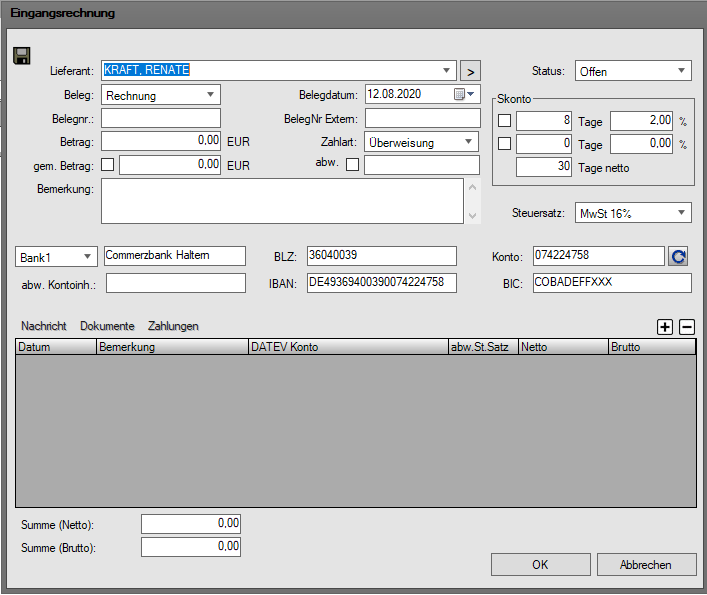Open the Zahlungen tab
This screenshot has height=595, width=707.
coord(173,326)
